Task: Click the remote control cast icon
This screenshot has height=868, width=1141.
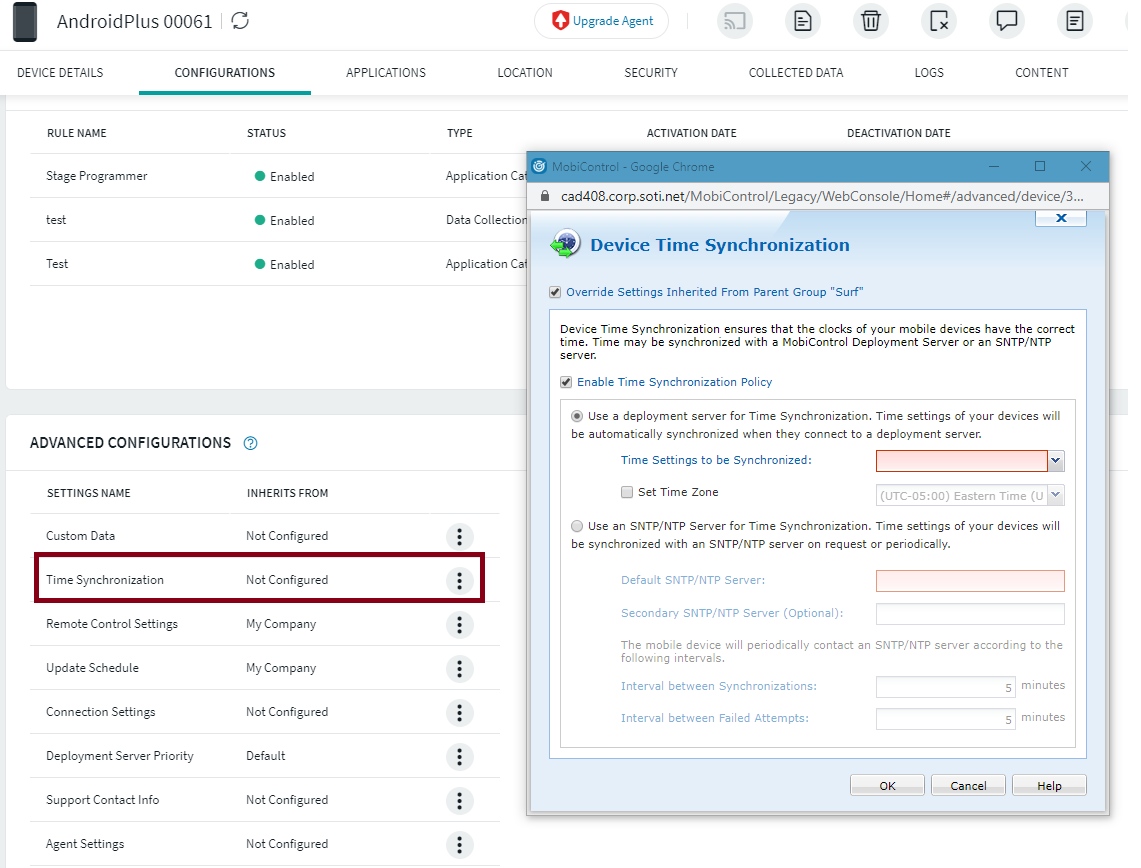Action: coord(735,21)
